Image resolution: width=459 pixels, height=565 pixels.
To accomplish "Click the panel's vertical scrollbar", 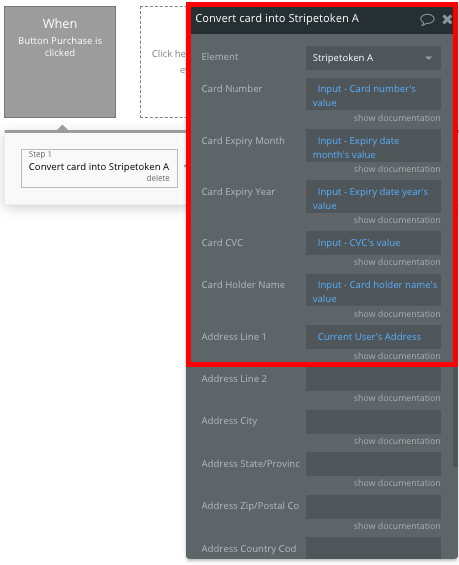I will tap(455, 416).
